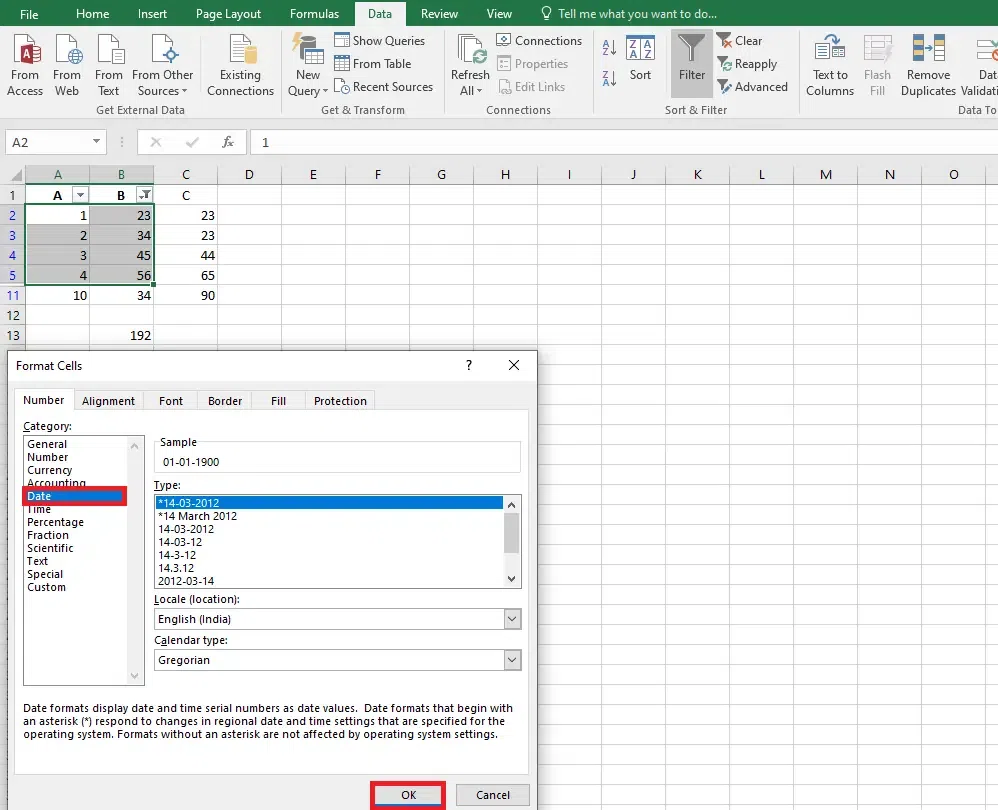Expand the Locale (location) dropdown
998x810 pixels.
[x=512, y=619]
